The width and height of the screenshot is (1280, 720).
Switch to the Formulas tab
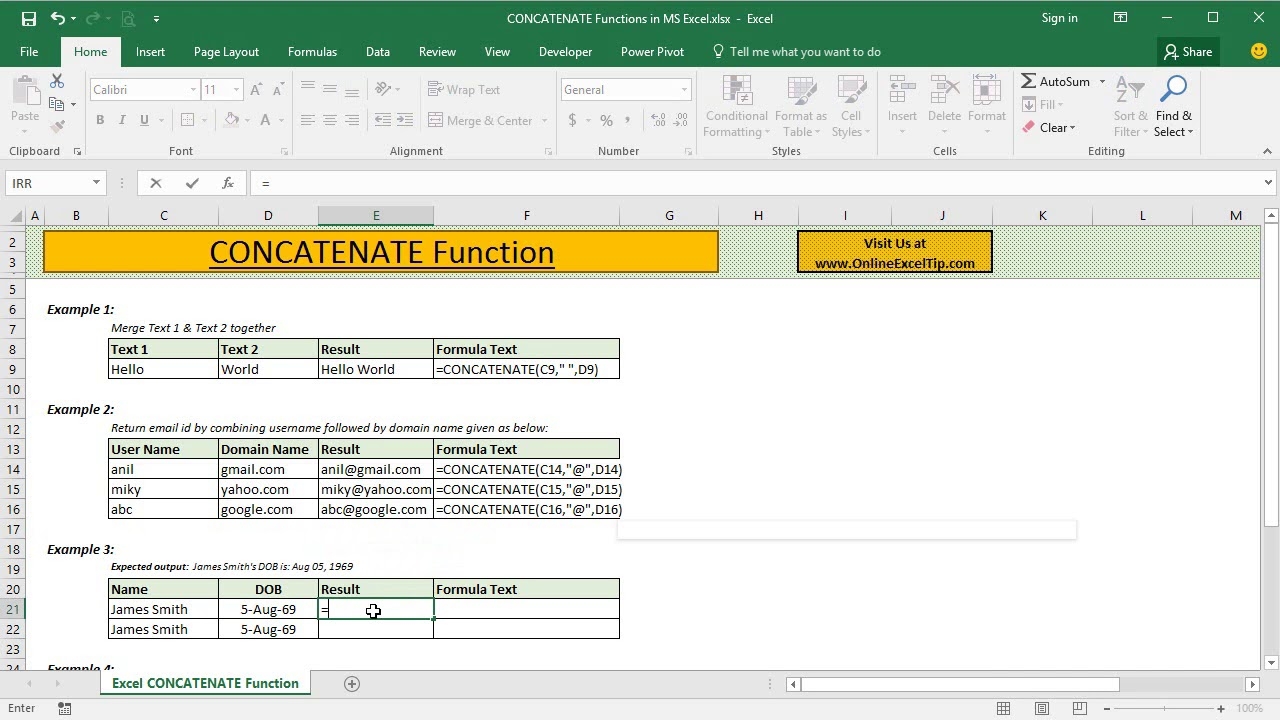(312, 52)
